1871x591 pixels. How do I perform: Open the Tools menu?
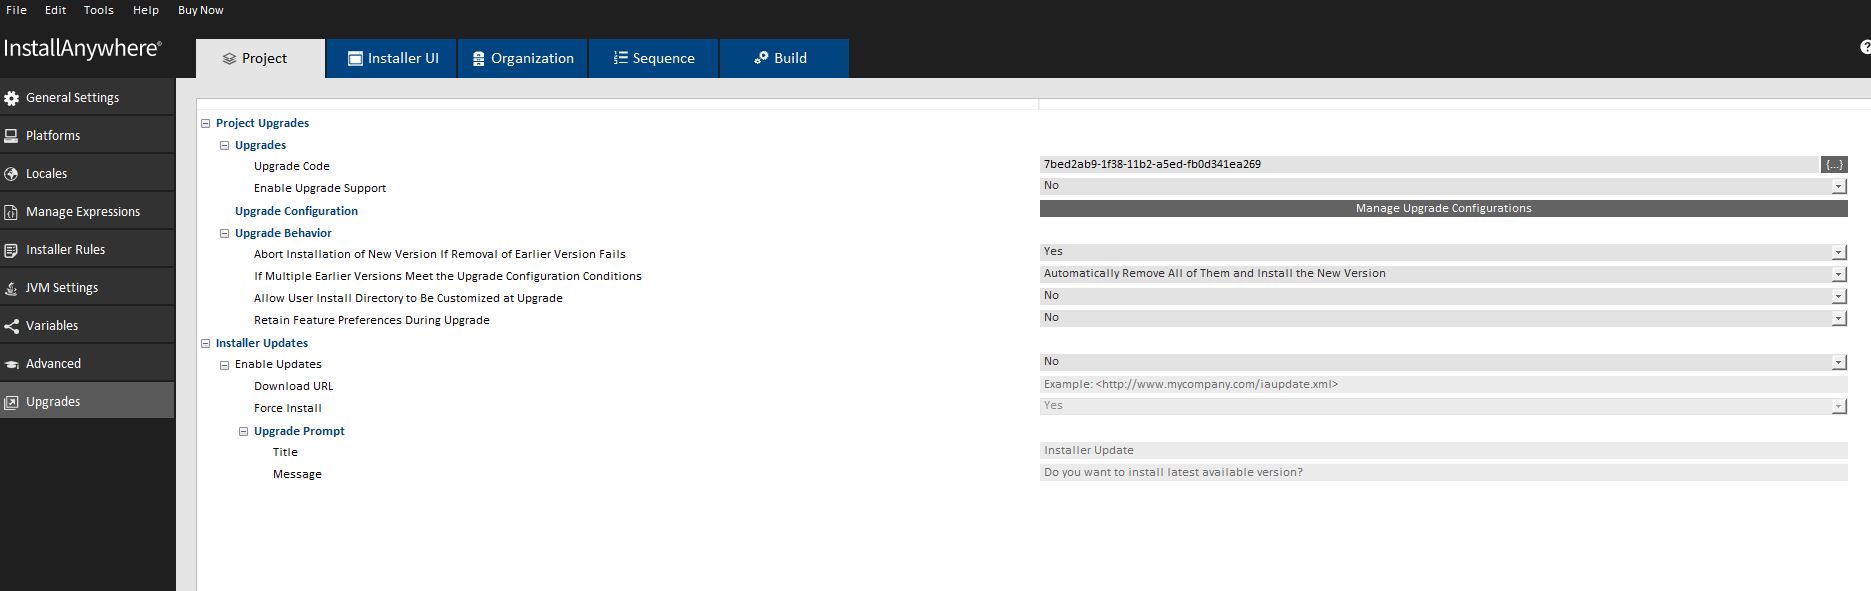tap(98, 10)
